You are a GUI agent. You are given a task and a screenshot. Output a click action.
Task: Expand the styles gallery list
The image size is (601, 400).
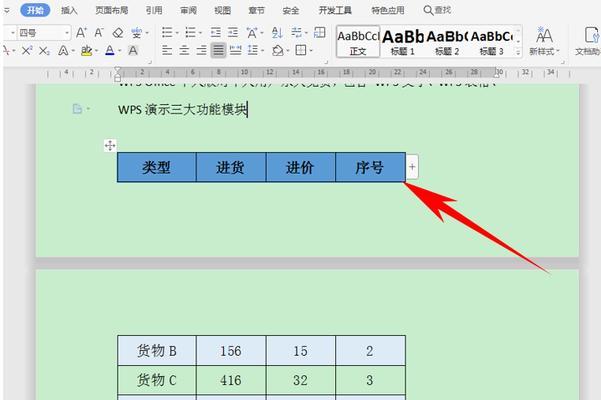[x=518, y=52]
